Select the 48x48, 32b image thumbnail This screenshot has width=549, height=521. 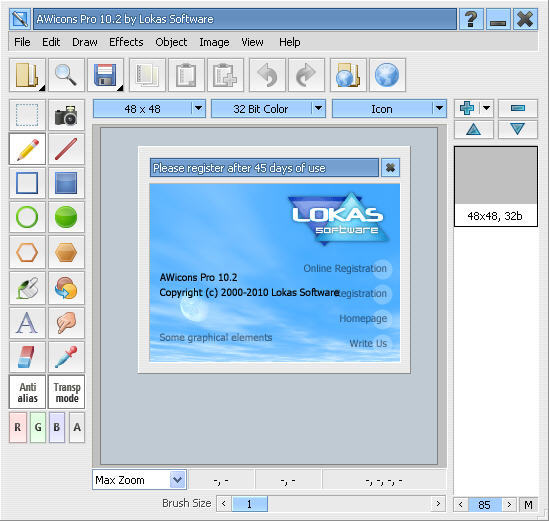[x=496, y=186]
